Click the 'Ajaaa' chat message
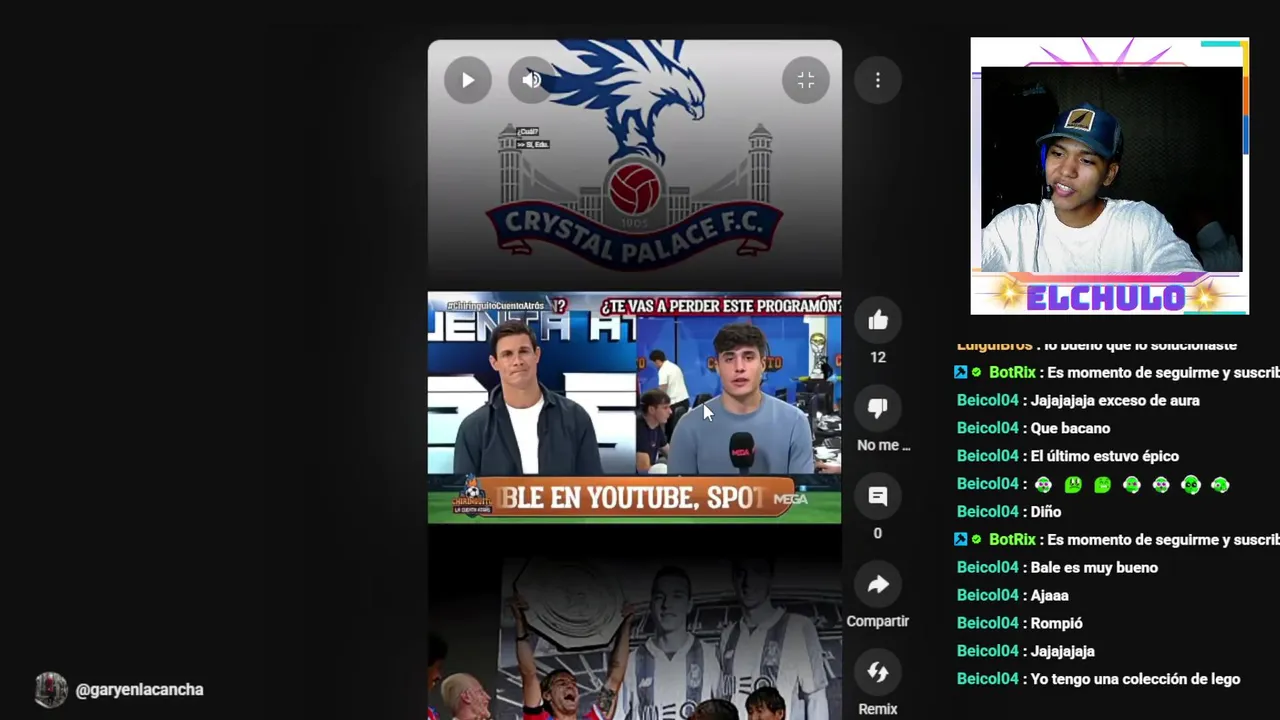 1013,595
